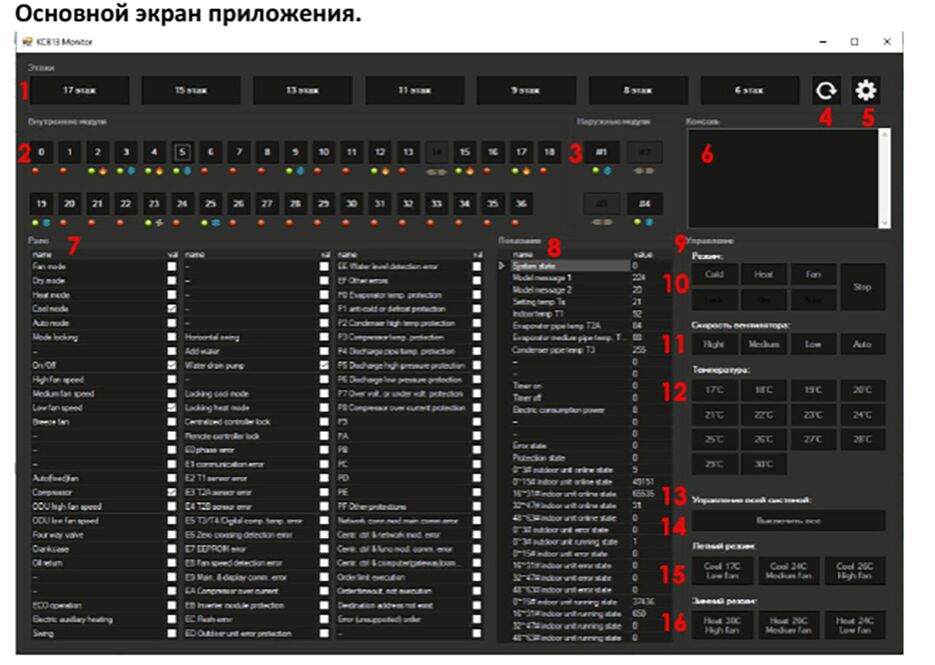Click the Heat mode button
Screen dimensions: 935x665
764,274
